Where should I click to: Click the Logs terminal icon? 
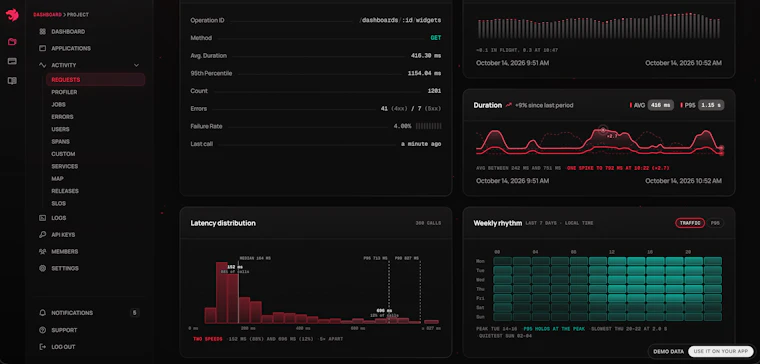coord(43,218)
